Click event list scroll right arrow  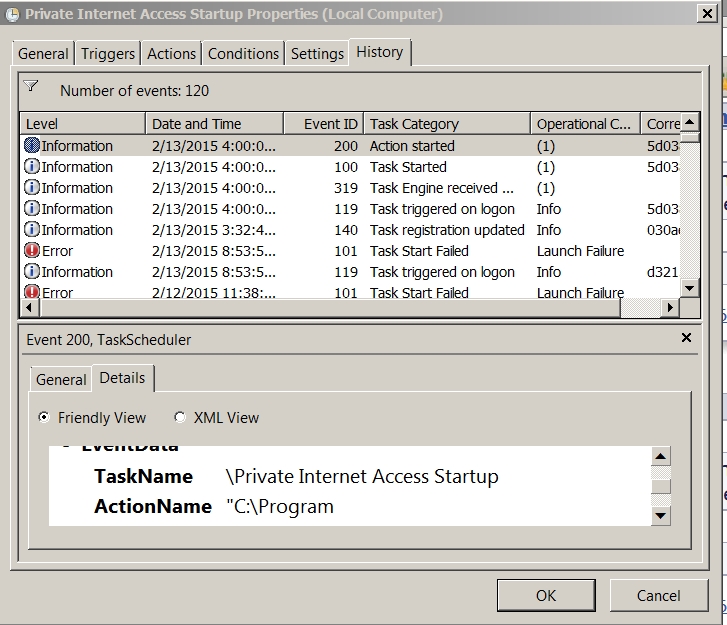pyautogui.click(x=670, y=307)
